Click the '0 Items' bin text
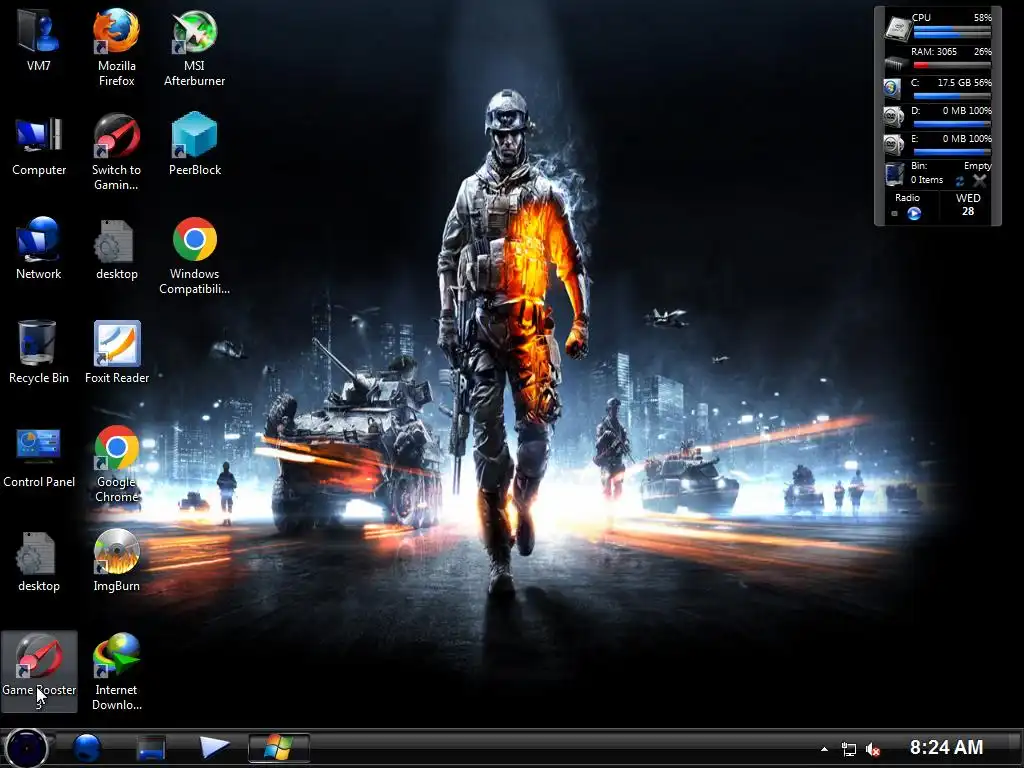This screenshot has height=768, width=1024. 927,180
